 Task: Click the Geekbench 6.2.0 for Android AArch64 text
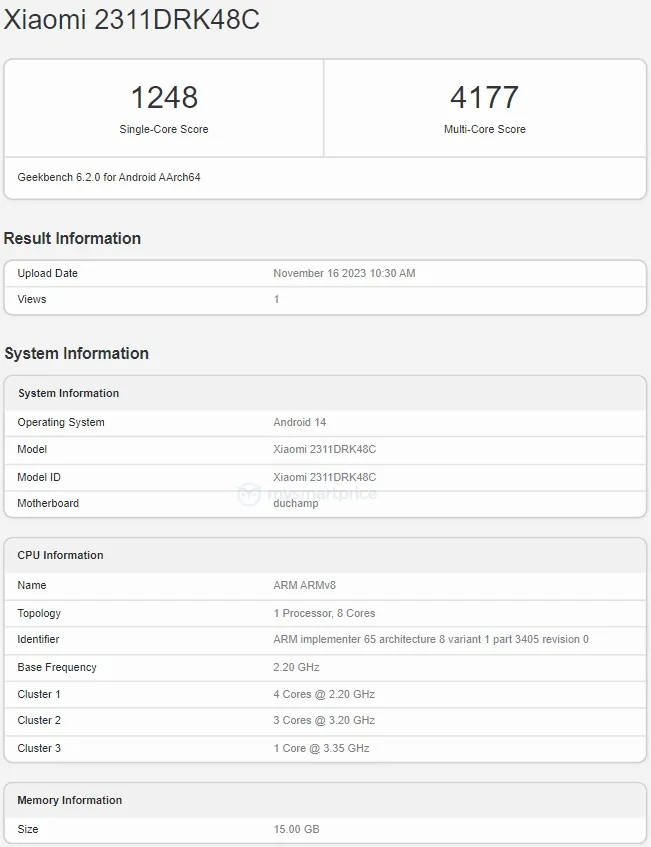tap(109, 177)
